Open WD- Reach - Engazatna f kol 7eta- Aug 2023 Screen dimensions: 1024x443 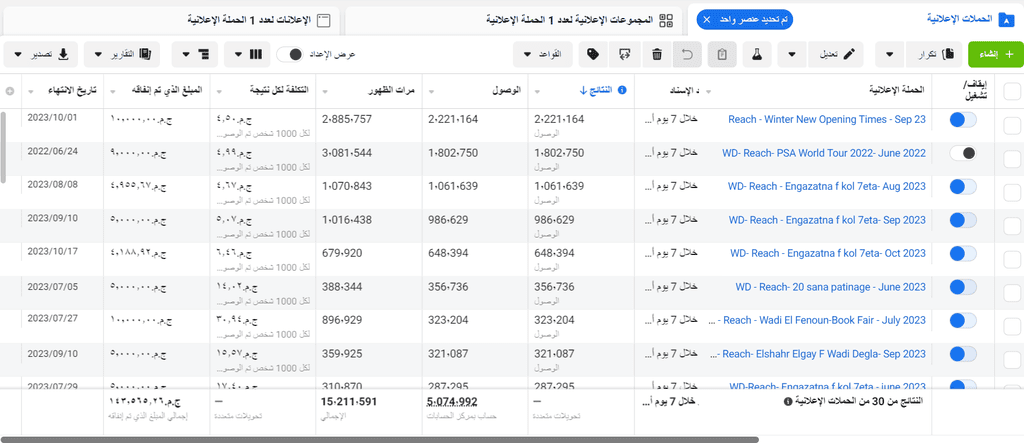(x=827, y=186)
